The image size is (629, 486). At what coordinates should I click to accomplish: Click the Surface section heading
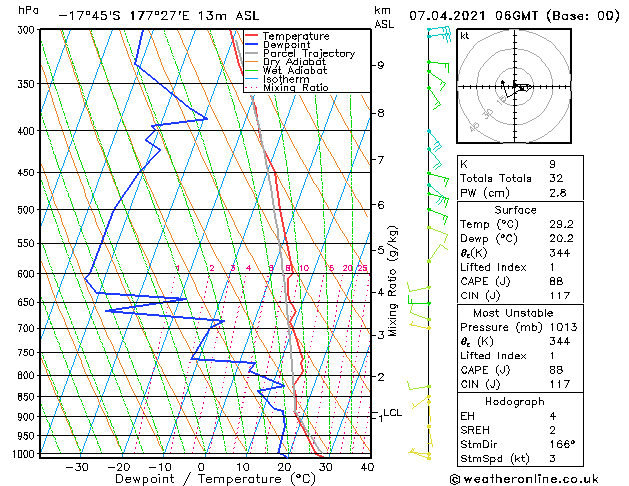[515, 210]
